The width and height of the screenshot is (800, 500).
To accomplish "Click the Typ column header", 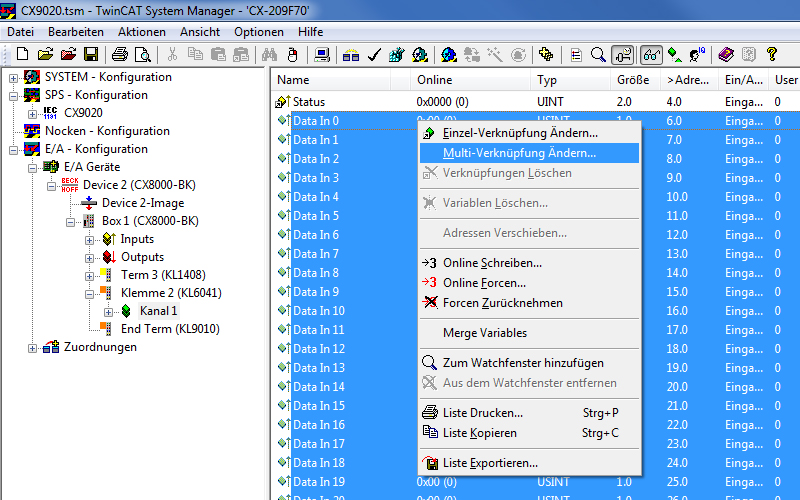I will [570, 80].
